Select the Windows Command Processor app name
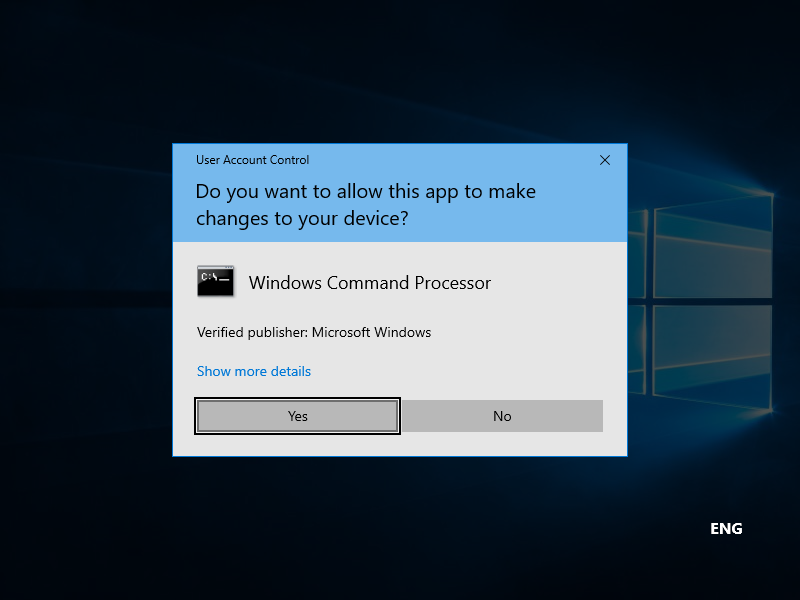Image resolution: width=800 pixels, height=600 pixels. click(x=370, y=283)
